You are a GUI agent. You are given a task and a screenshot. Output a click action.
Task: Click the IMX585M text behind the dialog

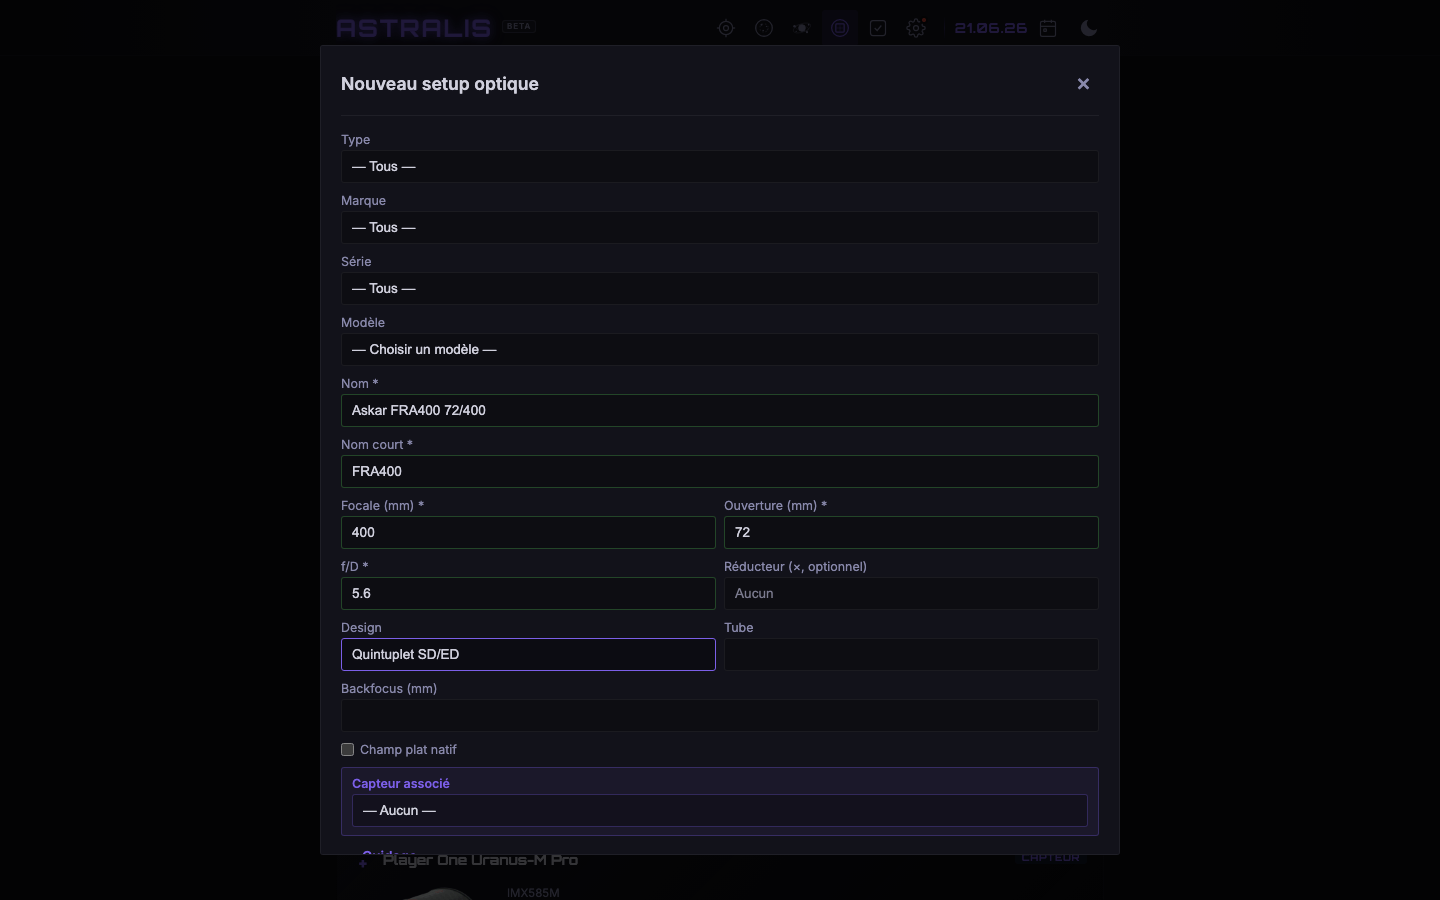(533, 893)
